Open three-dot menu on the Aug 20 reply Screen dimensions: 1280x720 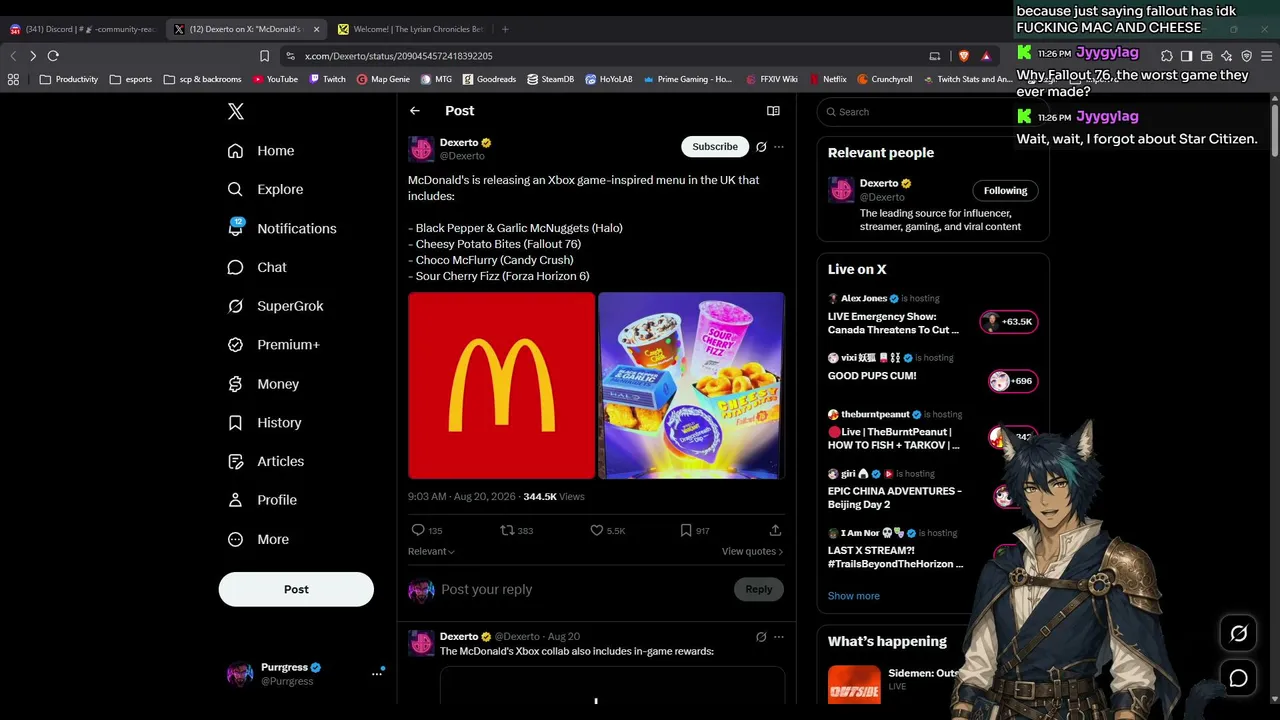(779, 637)
